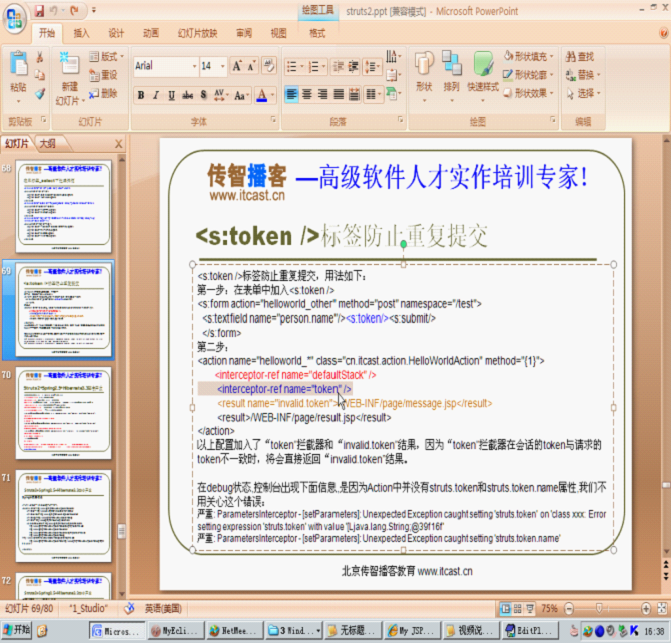Increase font size with grow font icon
The image size is (671, 643).
[x=237, y=66]
